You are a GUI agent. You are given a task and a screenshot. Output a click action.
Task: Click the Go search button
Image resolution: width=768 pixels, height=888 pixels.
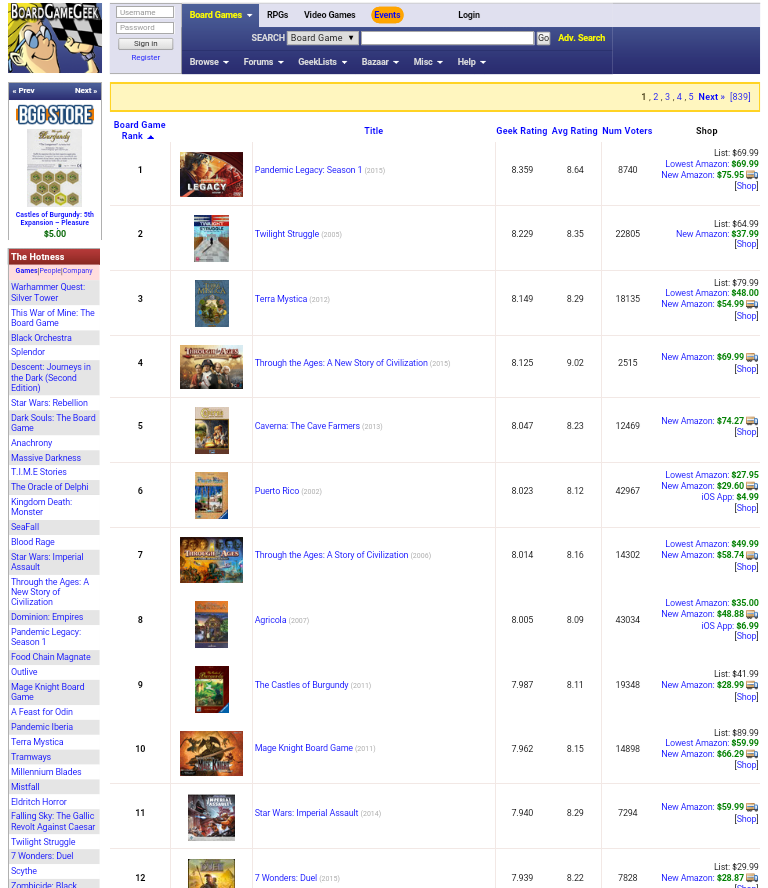[x=543, y=38]
